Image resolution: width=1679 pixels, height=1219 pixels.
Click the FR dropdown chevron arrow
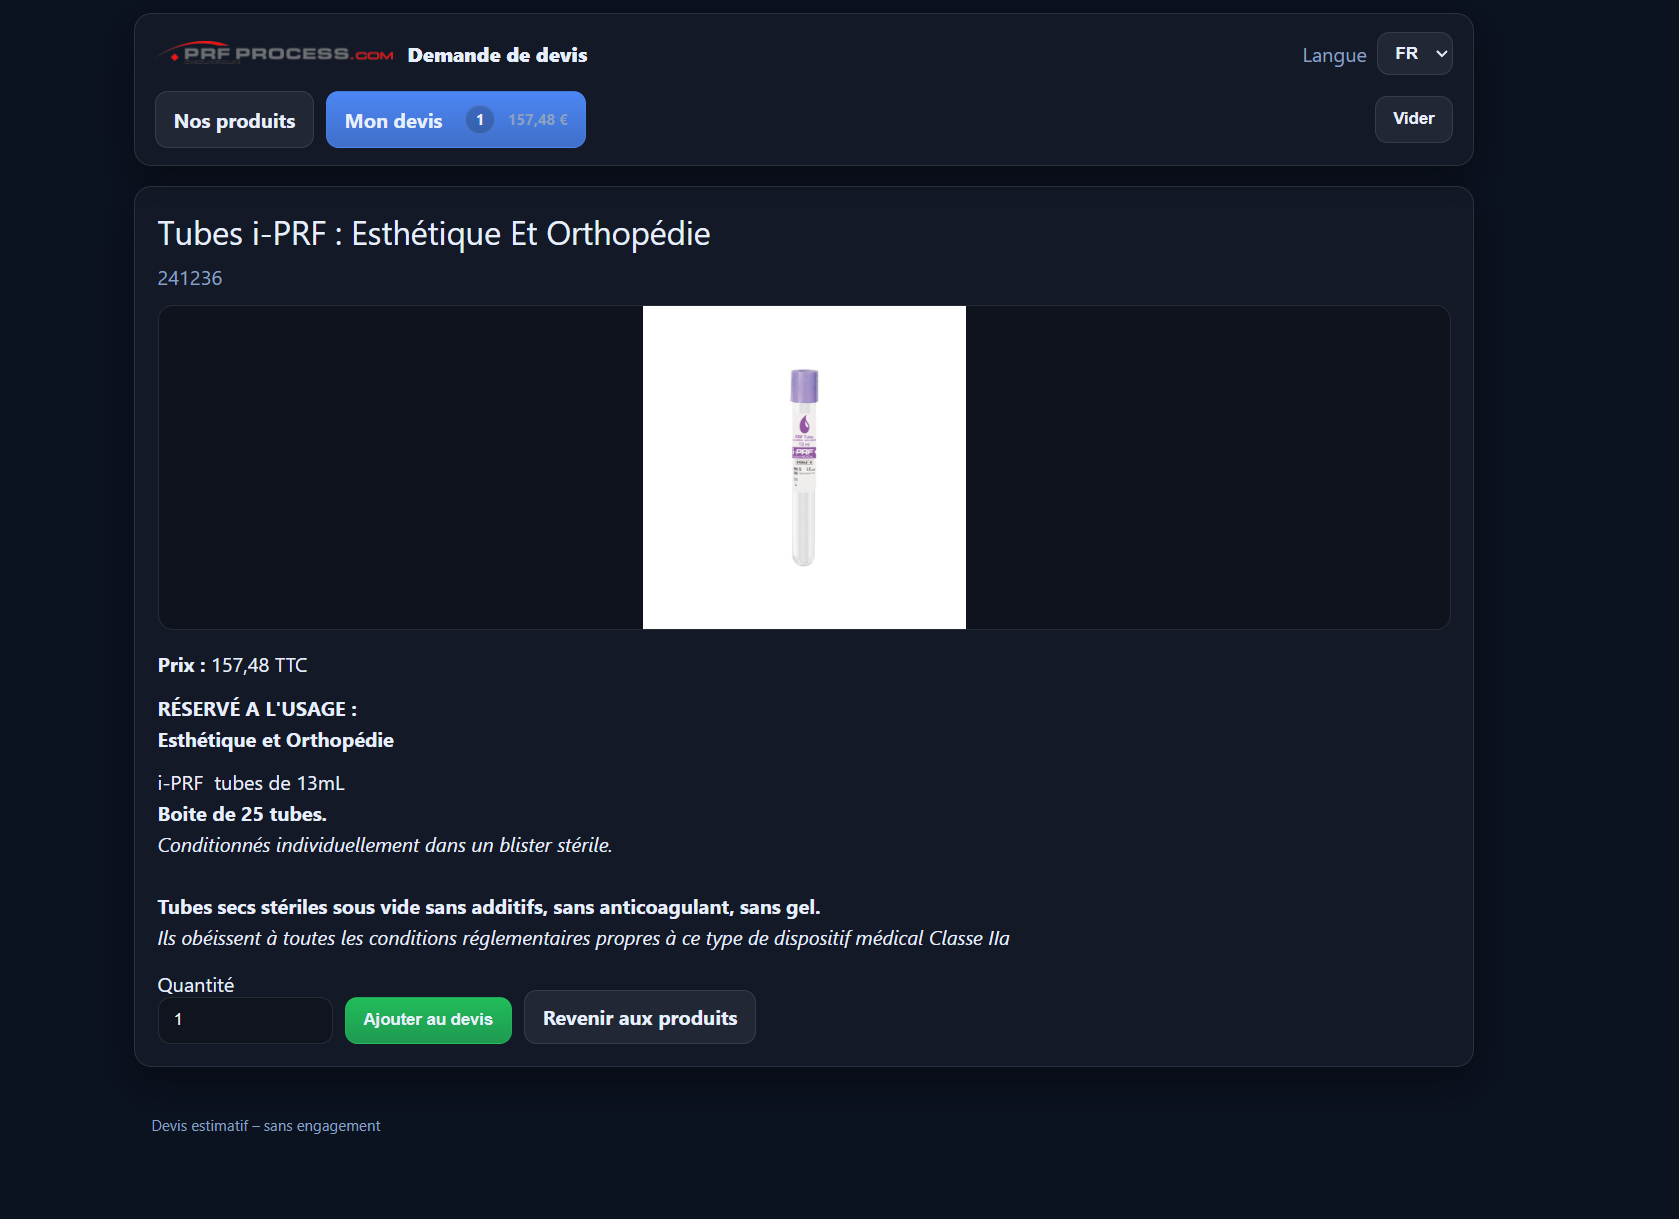coord(1441,54)
